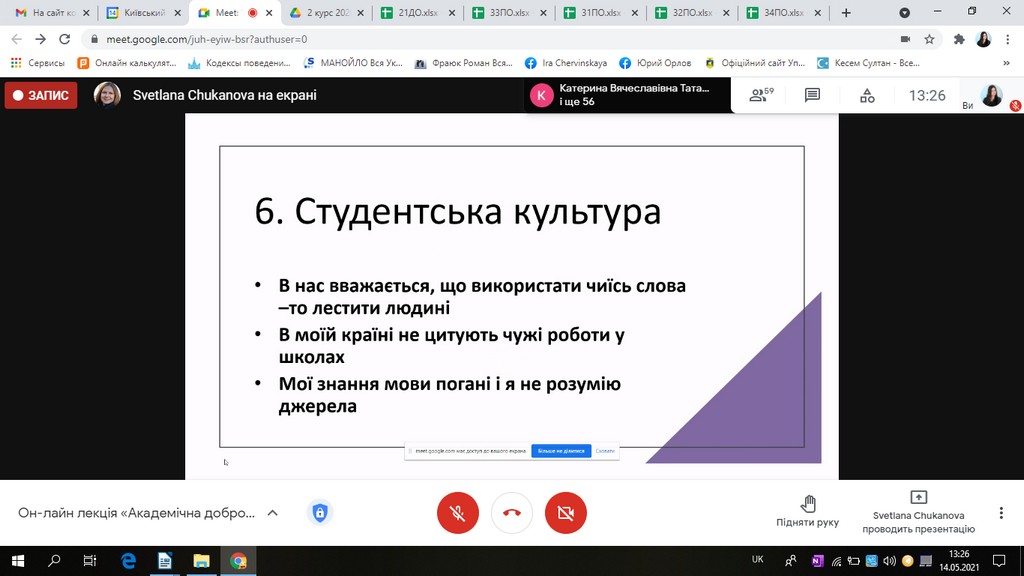Viewport: 1024px width, 576px height.
Task: End the call with the red phone icon
Action: (511, 512)
